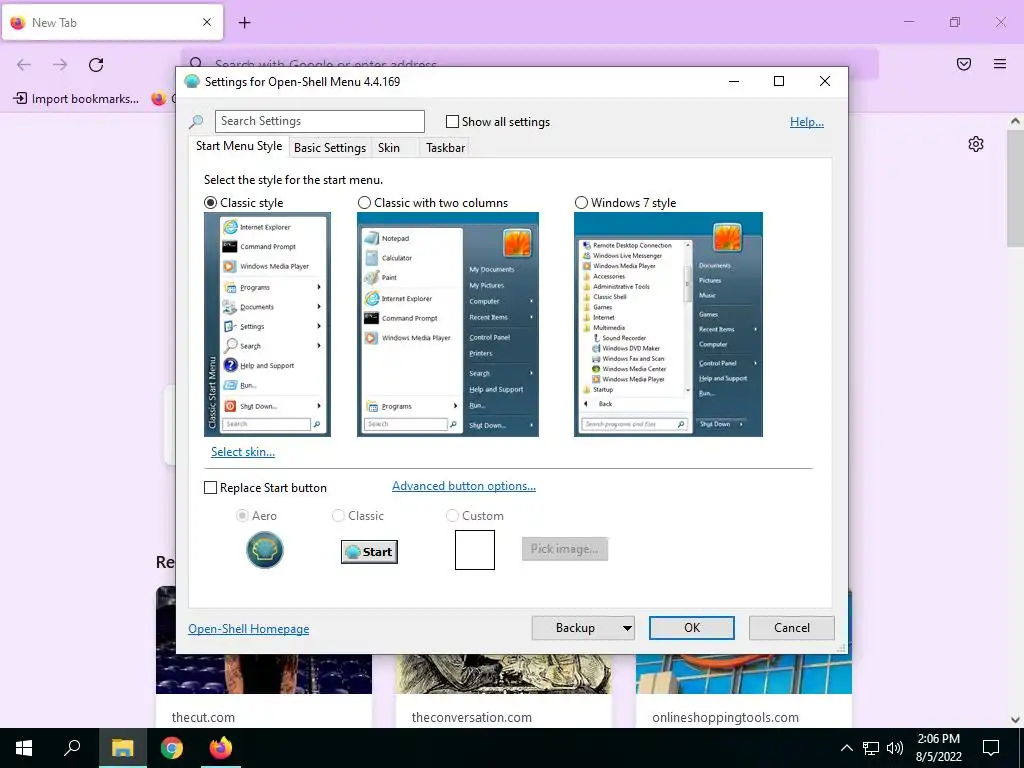This screenshot has height=768, width=1024.
Task: Click the Aero shell start button image
Action: click(x=264, y=550)
